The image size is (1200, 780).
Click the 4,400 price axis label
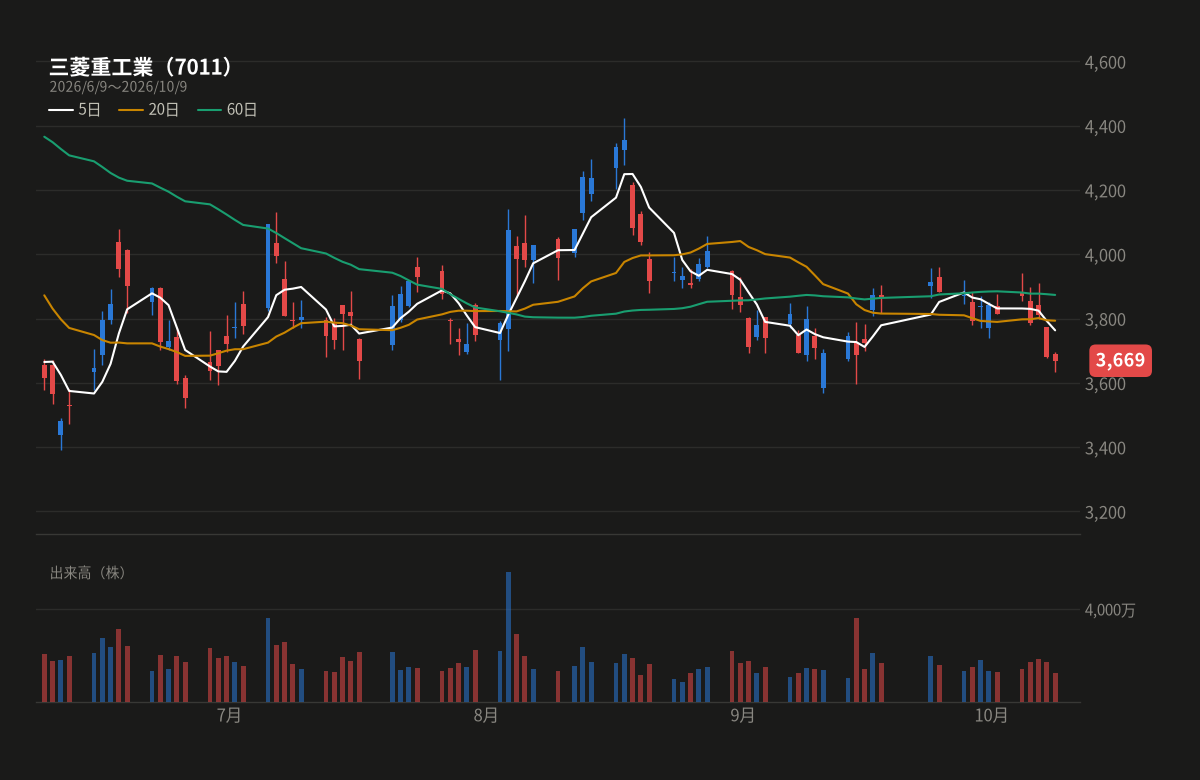(1105, 127)
